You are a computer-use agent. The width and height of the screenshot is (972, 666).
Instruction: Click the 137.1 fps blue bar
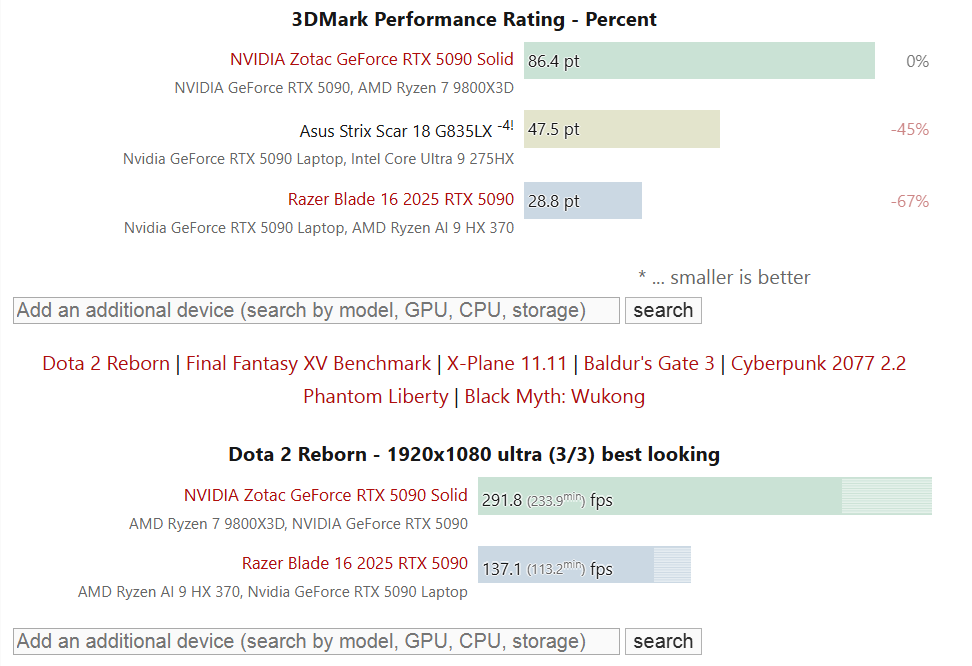pyautogui.click(x=584, y=564)
